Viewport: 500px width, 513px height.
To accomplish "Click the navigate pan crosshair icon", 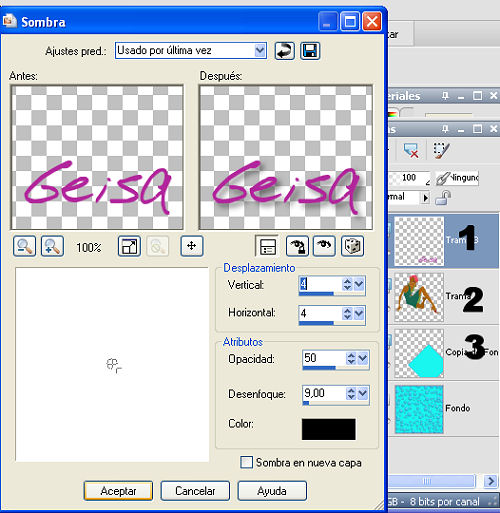I will pos(192,246).
